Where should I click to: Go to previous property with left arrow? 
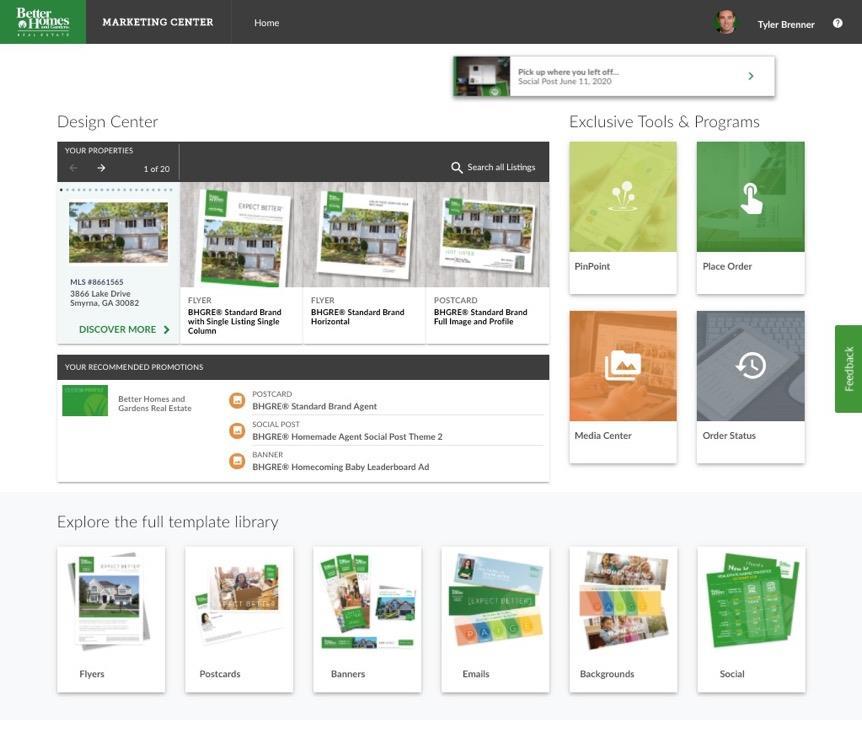click(x=74, y=168)
